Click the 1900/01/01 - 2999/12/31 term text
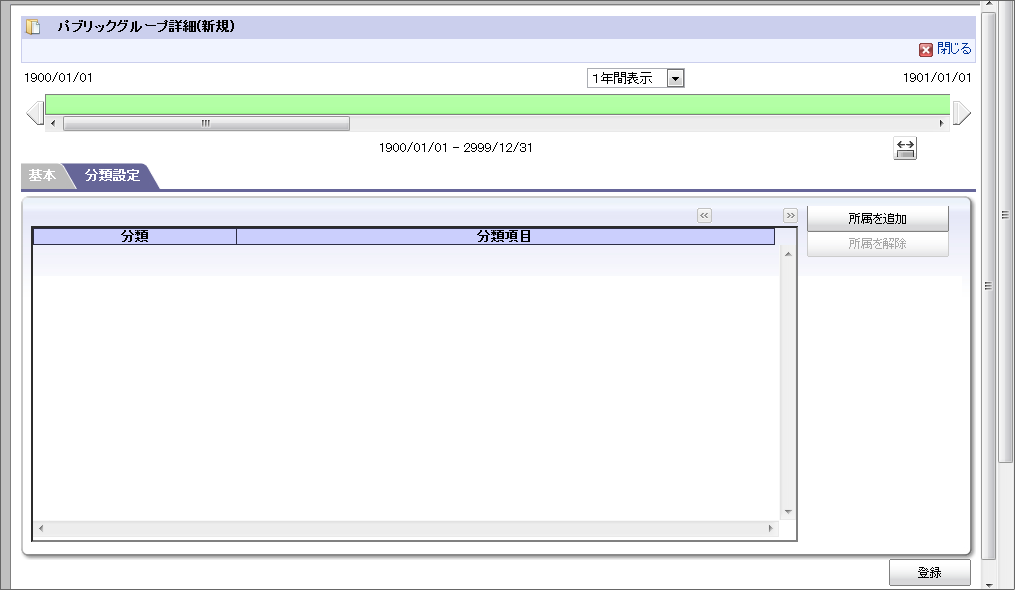1015x590 pixels. coord(456,148)
